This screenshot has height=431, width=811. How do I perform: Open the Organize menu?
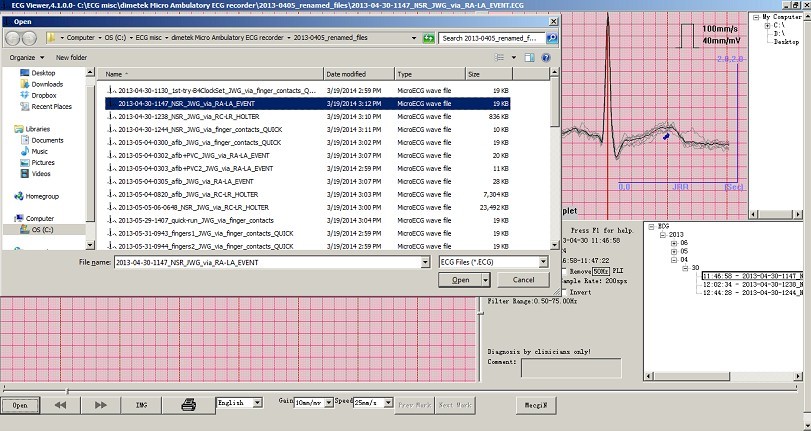tap(25, 58)
